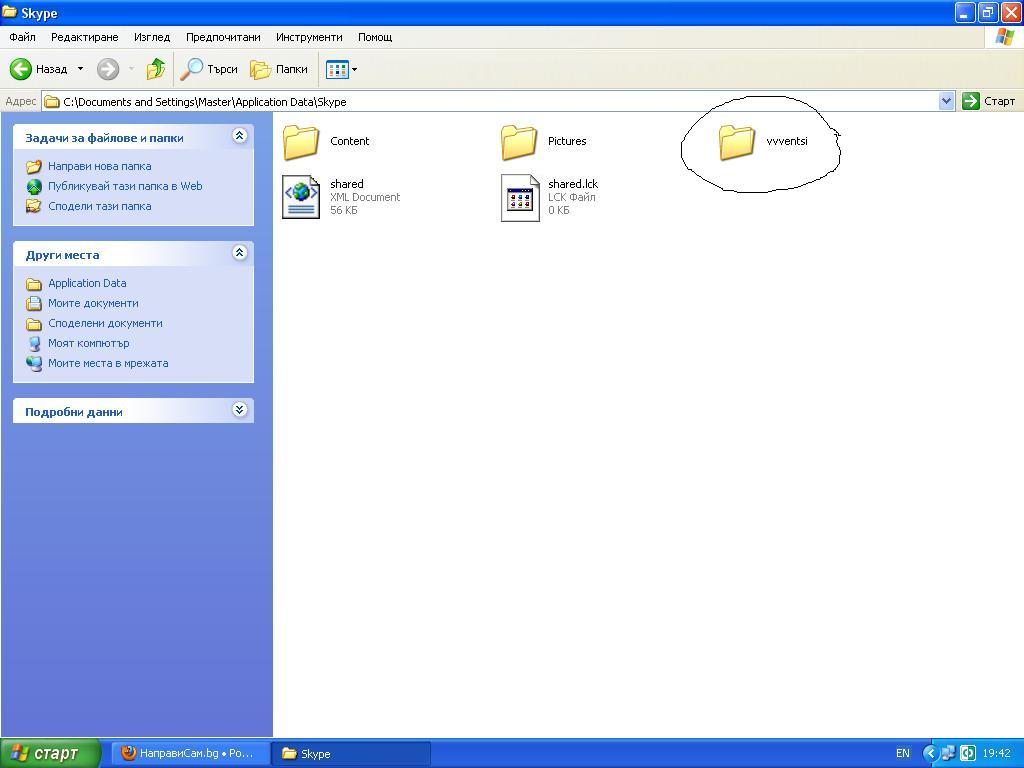This screenshot has width=1024, height=768.
Task: Open the Помощ menu
Action: pos(375,37)
